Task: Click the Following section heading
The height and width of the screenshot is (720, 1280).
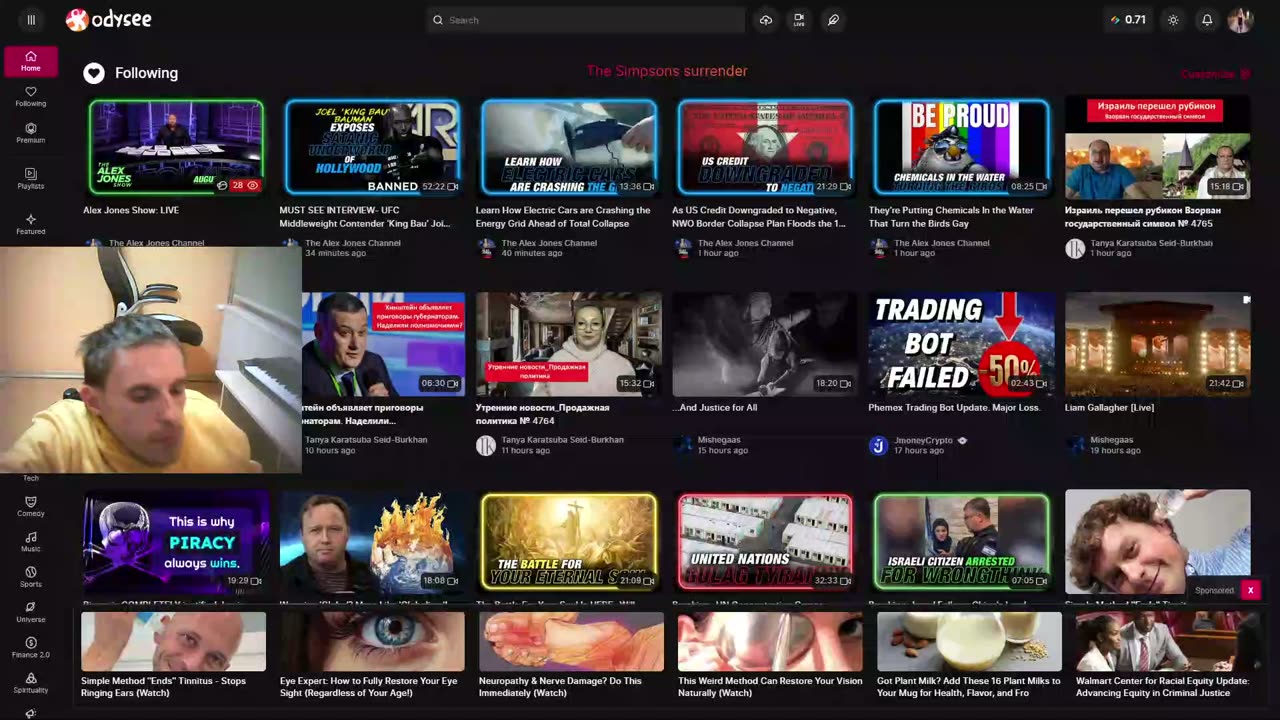Action: [146, 73]
